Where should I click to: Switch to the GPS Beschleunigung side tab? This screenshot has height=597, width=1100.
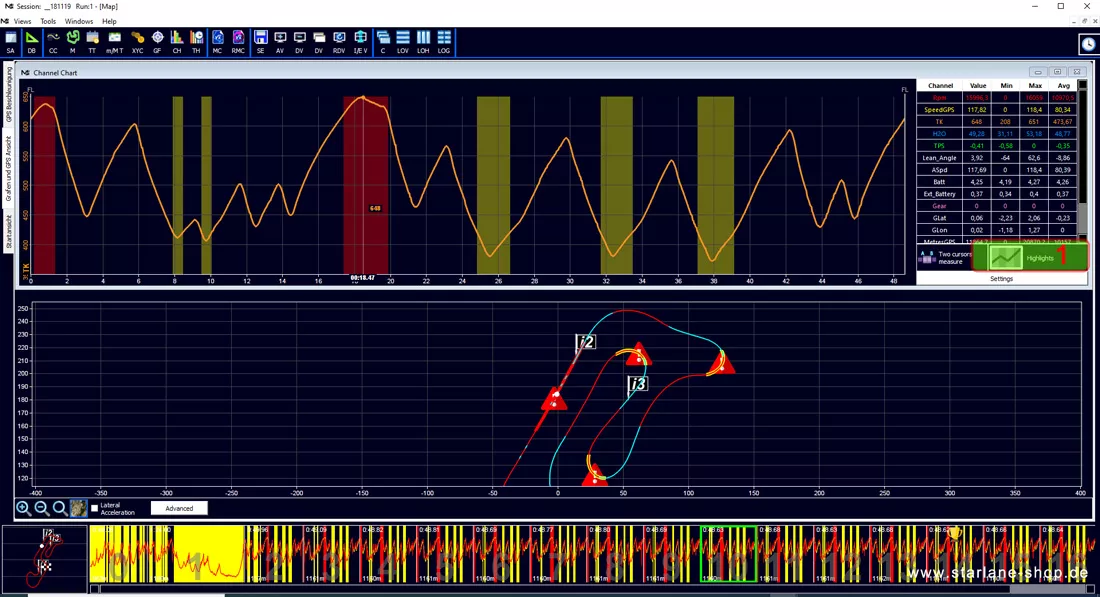pos(9,96)
